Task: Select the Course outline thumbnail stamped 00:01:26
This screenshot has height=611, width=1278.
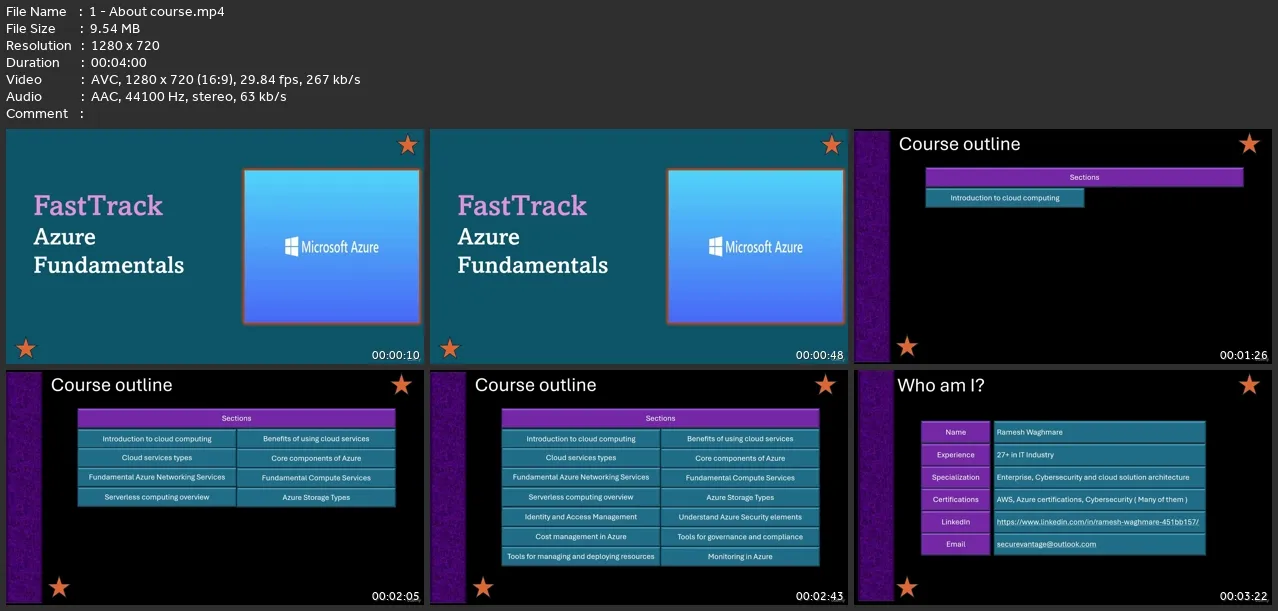Action: (x=1063, y=246)
